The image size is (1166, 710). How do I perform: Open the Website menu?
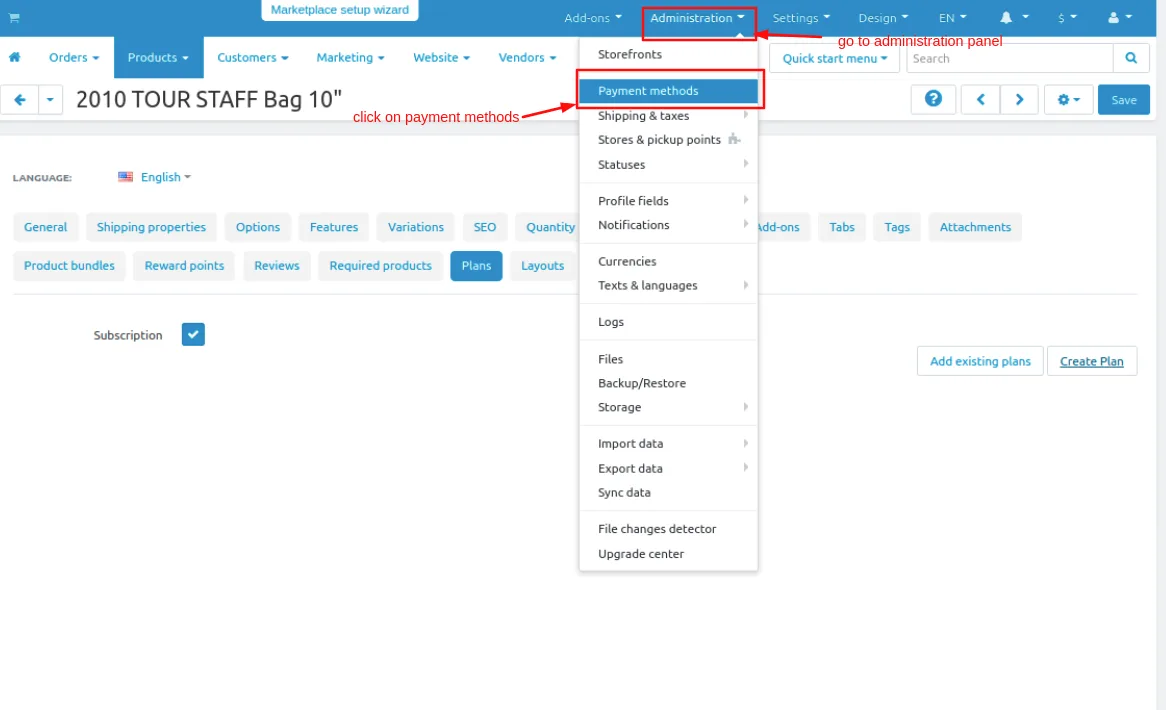coord(442,57)
